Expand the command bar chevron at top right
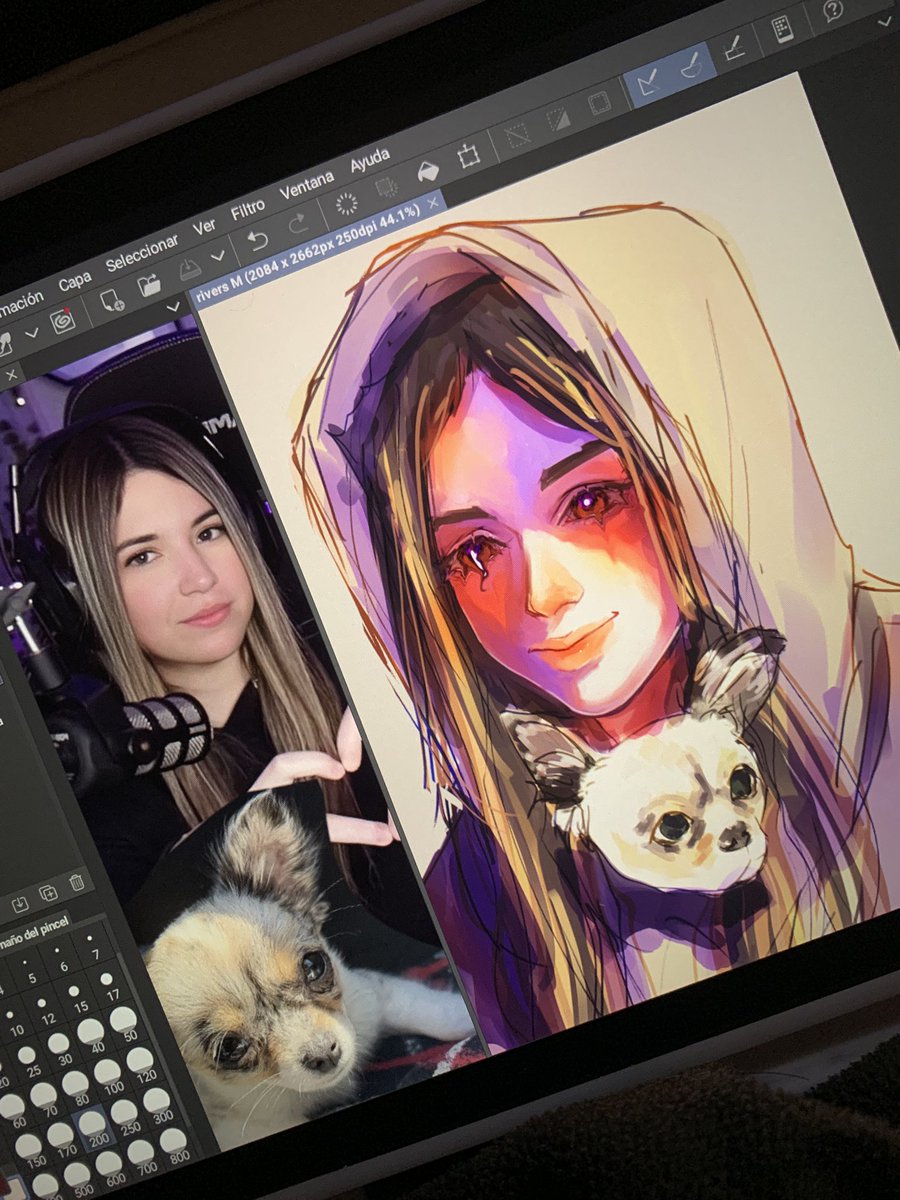Viewport: 900px width, 1200px height. point(886,21)
